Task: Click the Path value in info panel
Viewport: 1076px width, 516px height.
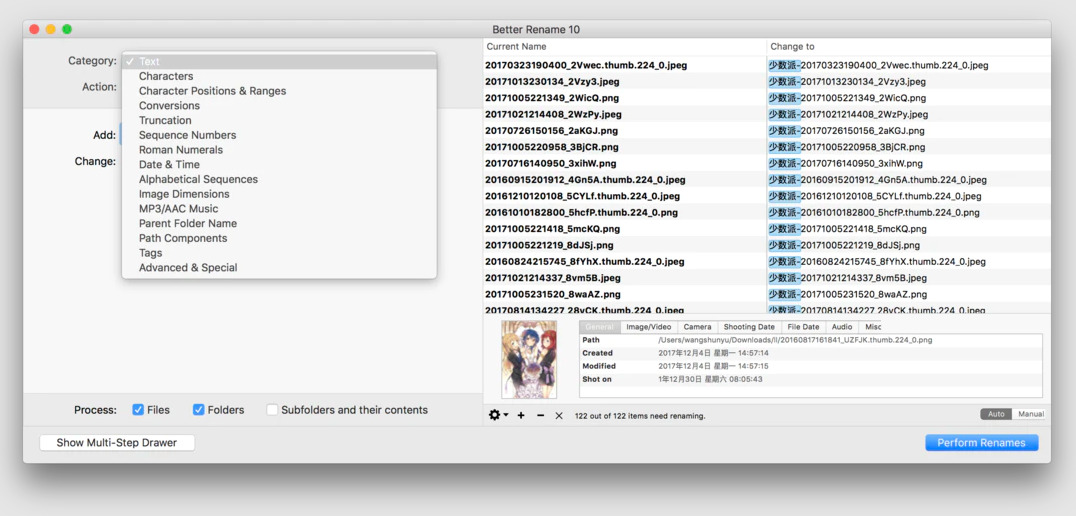Action: click(795, 340)
